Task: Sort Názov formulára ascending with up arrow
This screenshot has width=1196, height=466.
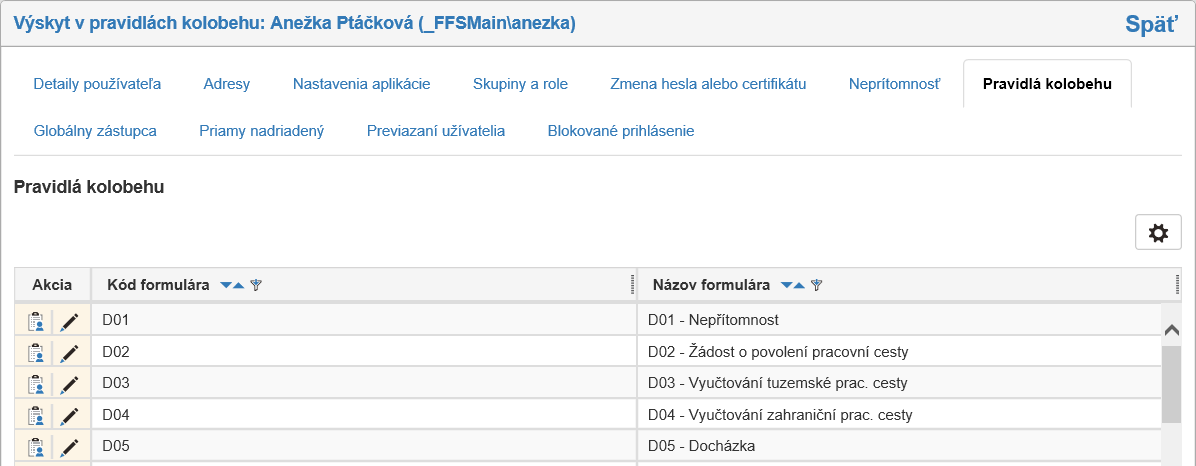Action: (x=799, y=286)
